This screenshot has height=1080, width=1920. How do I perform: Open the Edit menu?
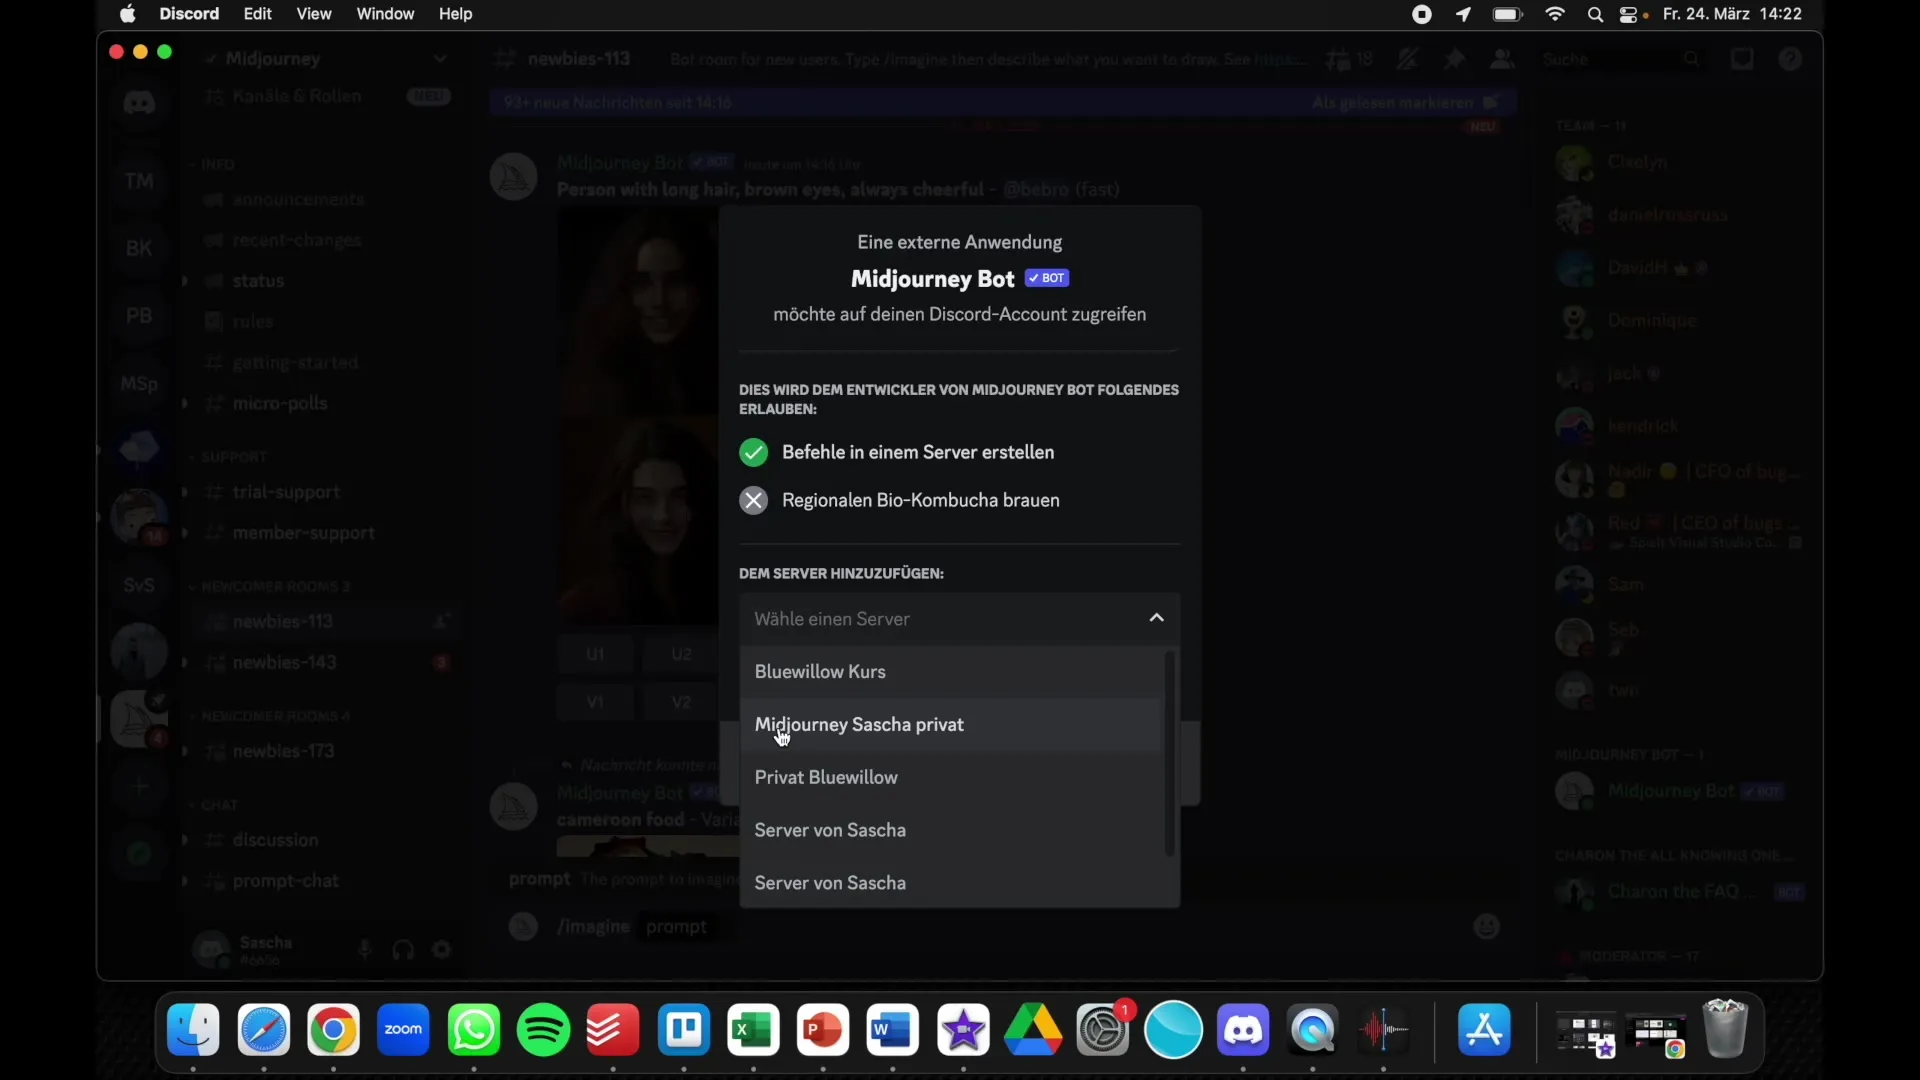[258, 14]
